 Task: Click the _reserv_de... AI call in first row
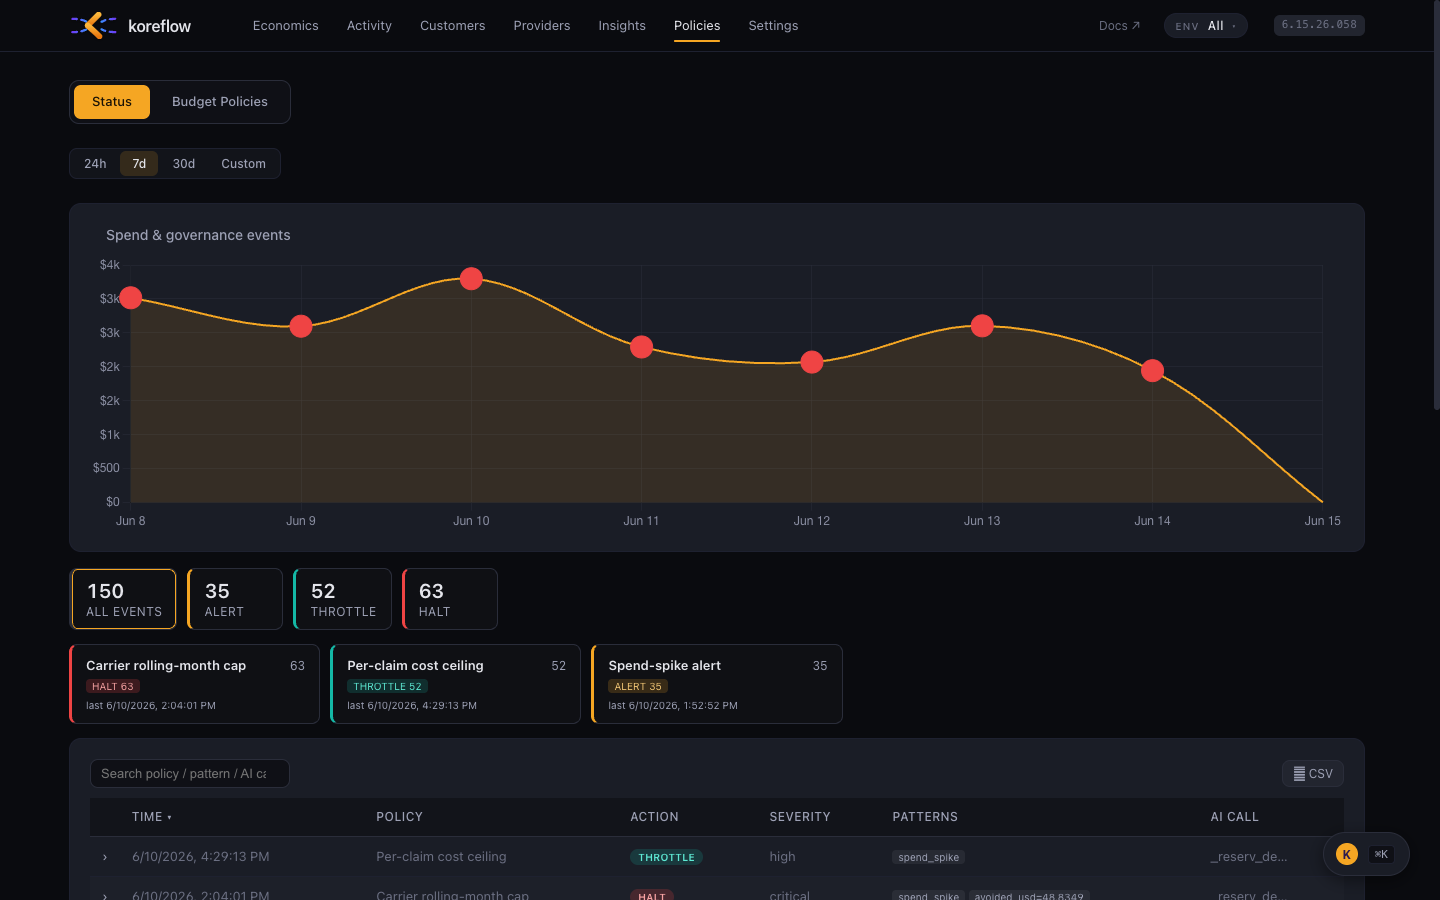pos(1248,857)
